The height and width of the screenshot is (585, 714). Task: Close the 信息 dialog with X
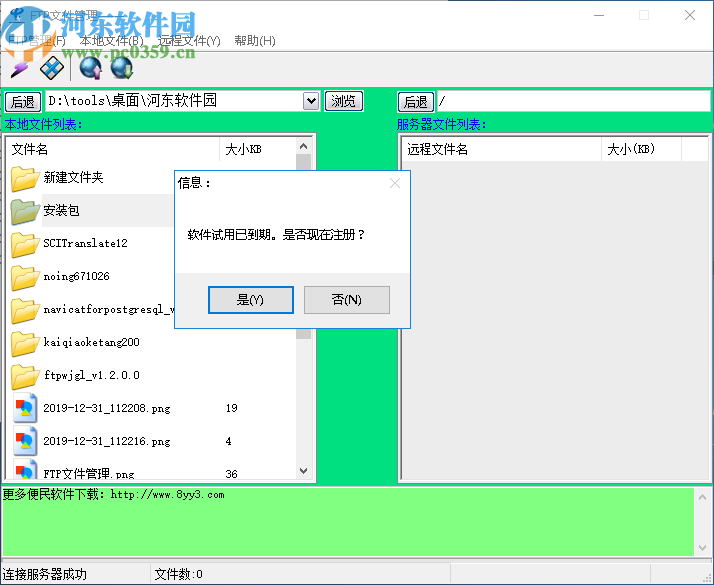coord(395,183)
